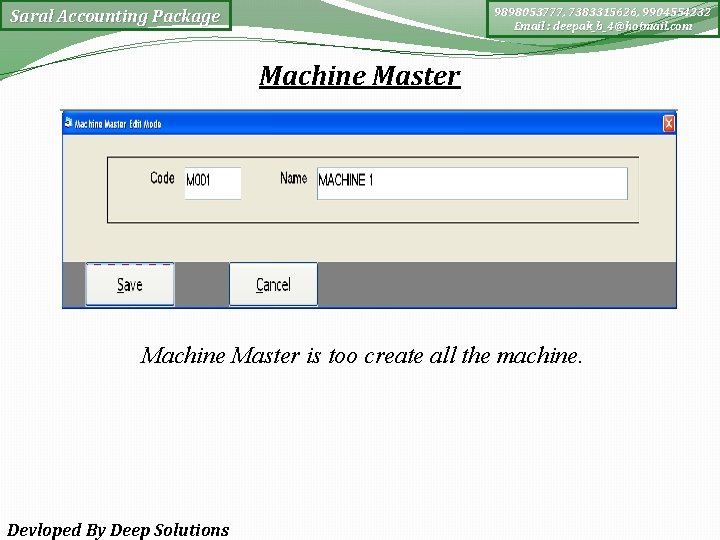Click the 'Saral Accounting Package' banner text
This screenshot has width=720, height=540.
pos(115,16)
